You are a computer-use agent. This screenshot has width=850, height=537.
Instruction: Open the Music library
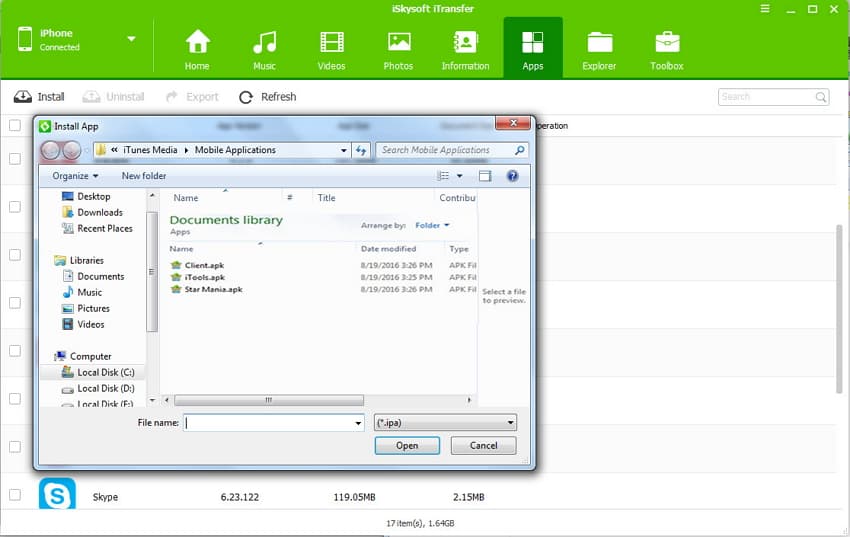coord(82,293)
